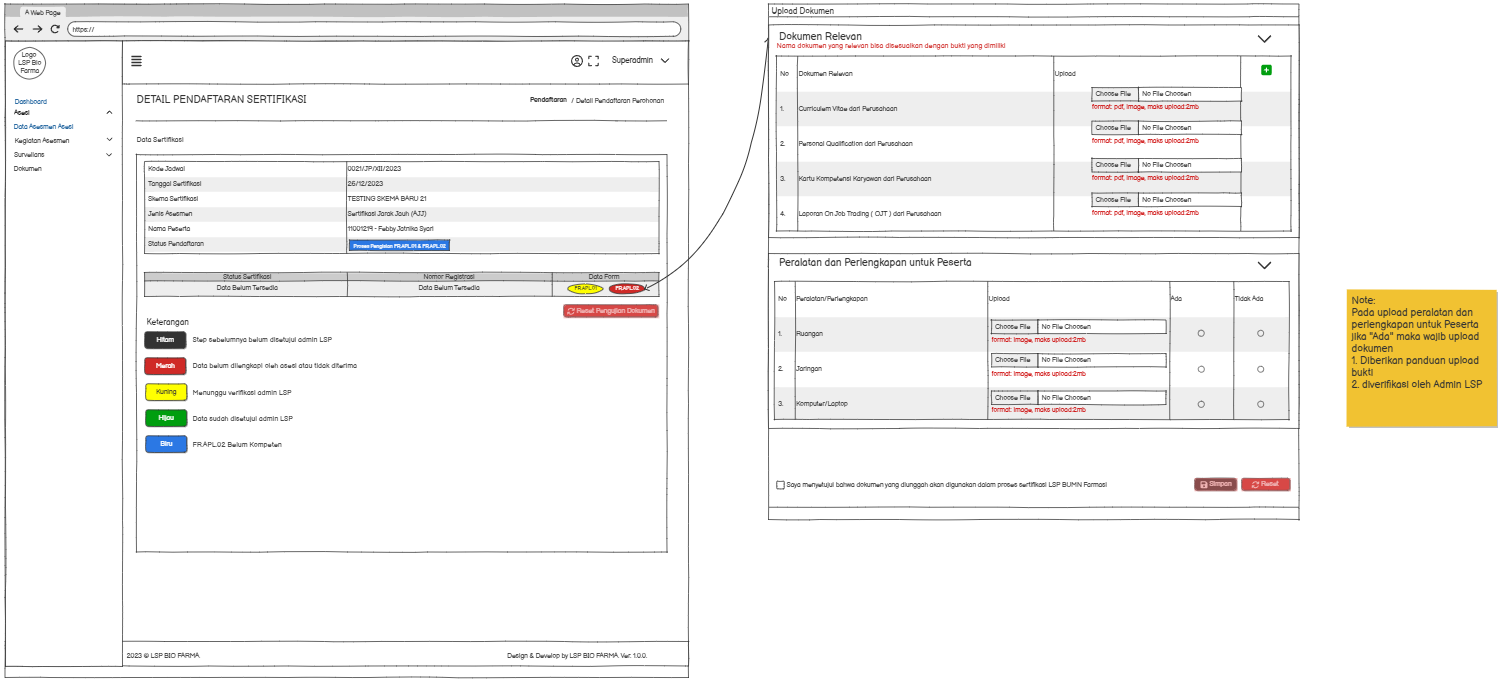Click the Simpan button

[x=1215, y=484]
